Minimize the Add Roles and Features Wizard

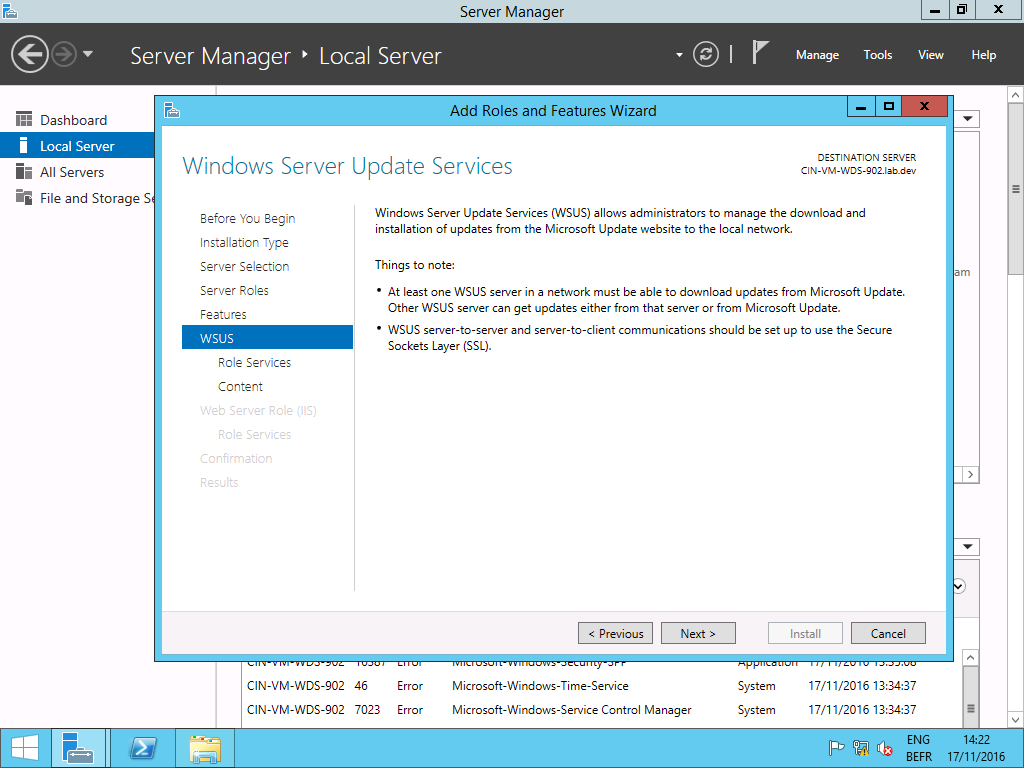tap(861, 106)
